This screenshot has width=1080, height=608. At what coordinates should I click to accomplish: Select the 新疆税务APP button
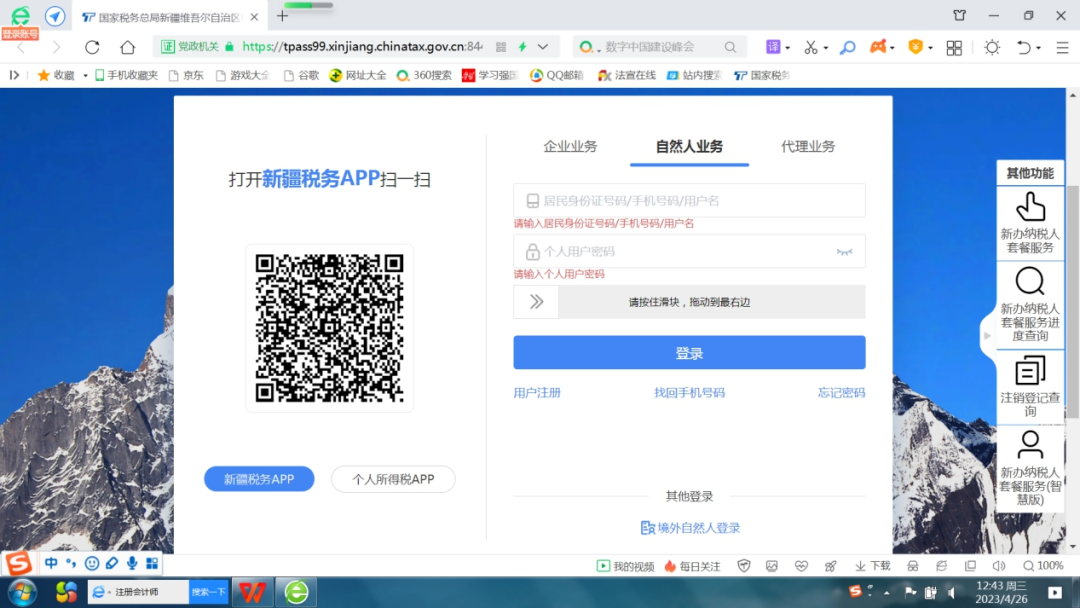point(259,479)
